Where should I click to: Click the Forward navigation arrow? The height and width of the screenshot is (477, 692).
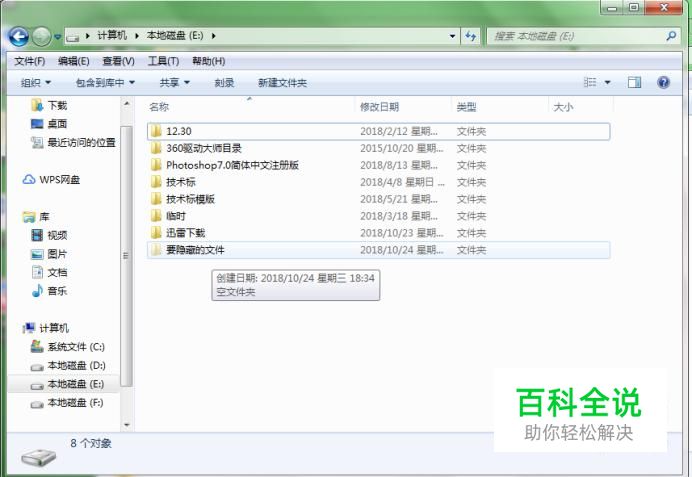click(41, 37)
